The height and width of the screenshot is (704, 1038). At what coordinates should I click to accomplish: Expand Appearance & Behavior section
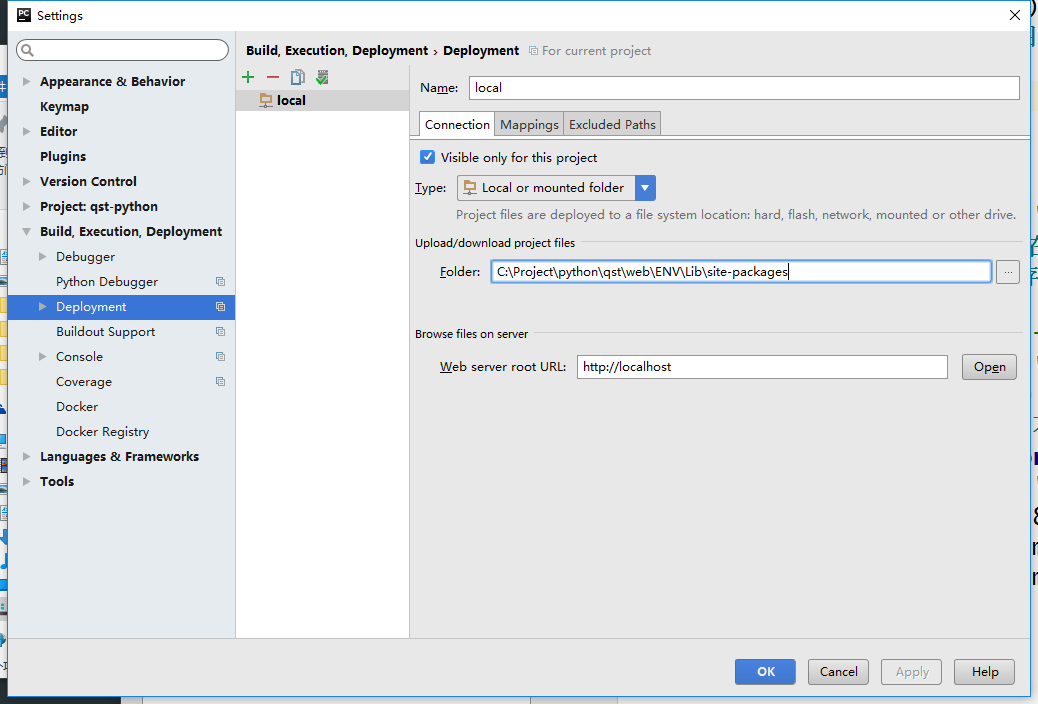[x=26, y=81]
